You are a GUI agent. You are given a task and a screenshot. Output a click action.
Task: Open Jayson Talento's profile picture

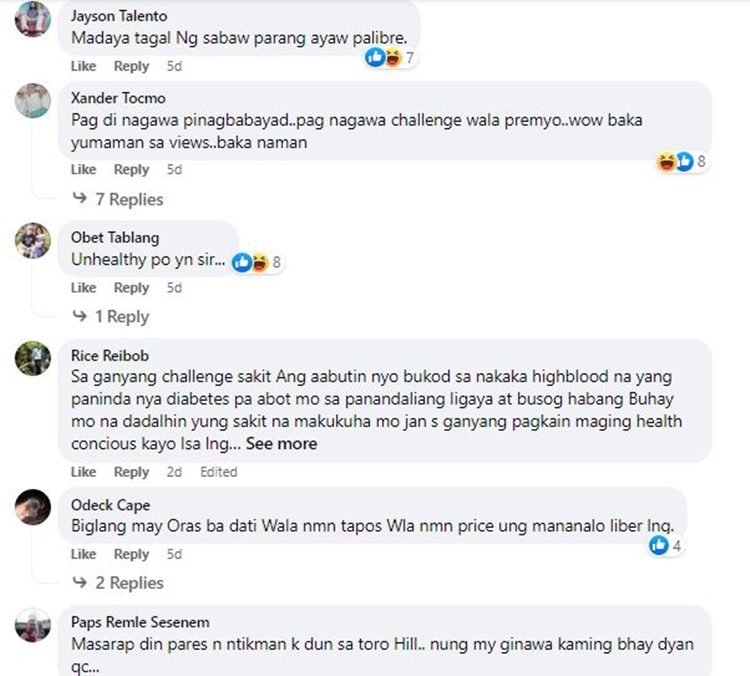(x=33, y=19)
